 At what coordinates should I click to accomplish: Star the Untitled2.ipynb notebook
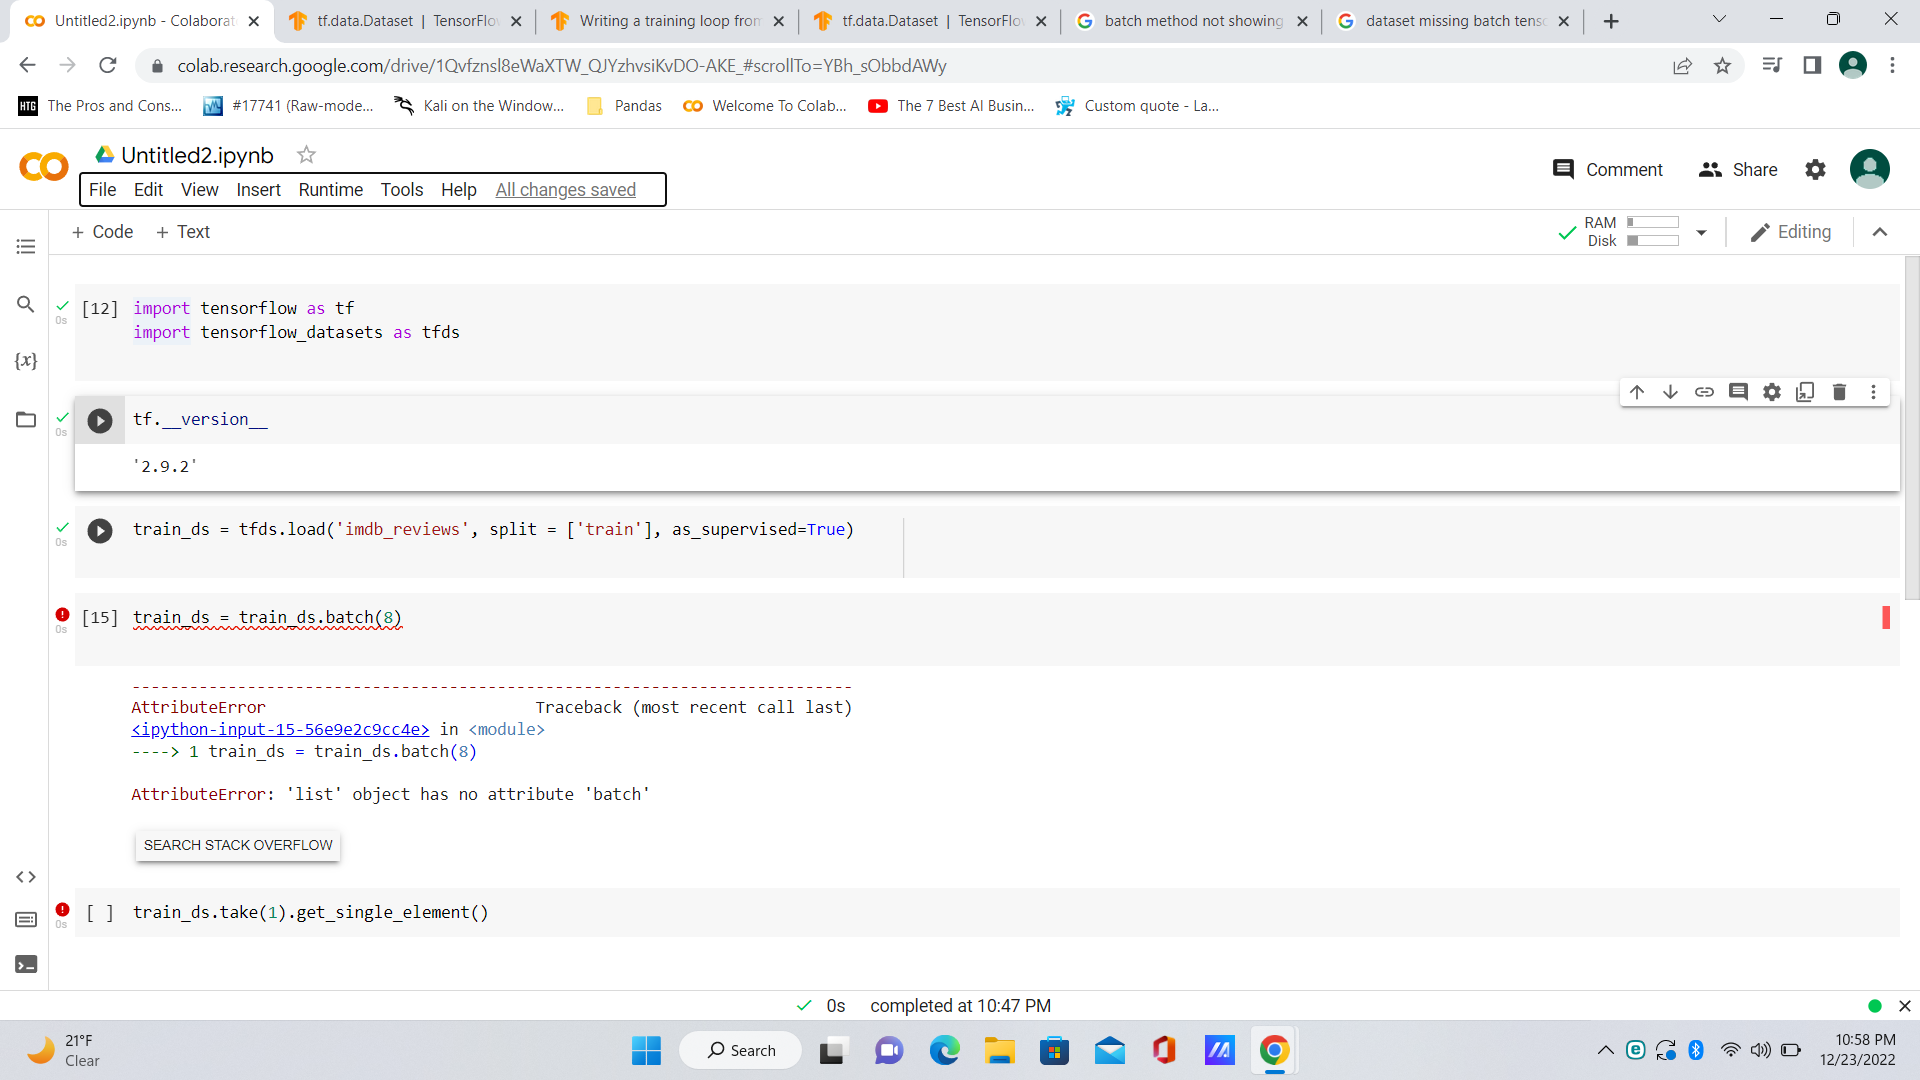(x=306, y=155)
